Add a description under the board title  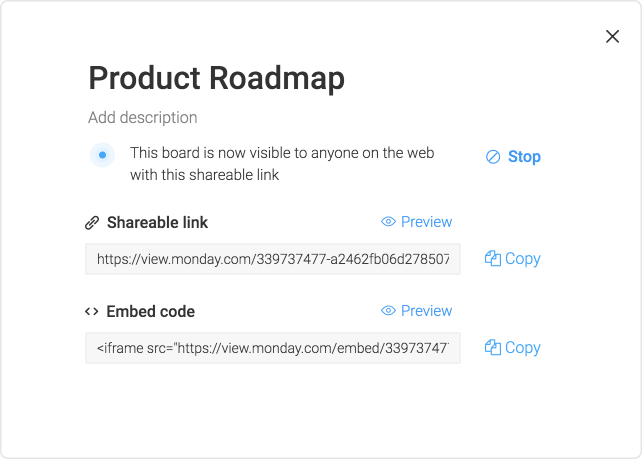point(142,118)
